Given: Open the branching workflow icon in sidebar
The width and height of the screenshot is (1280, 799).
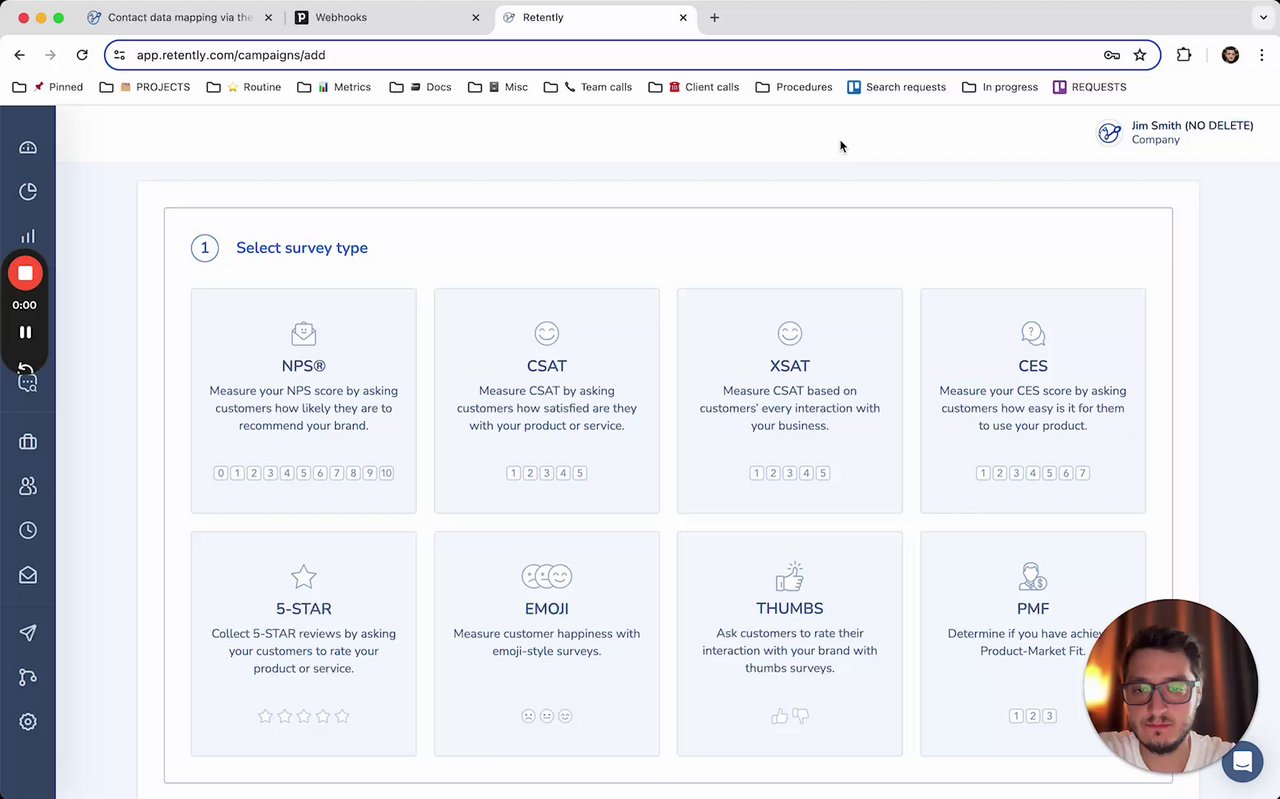Looking at the screenshot, I should tap(28, 677).
